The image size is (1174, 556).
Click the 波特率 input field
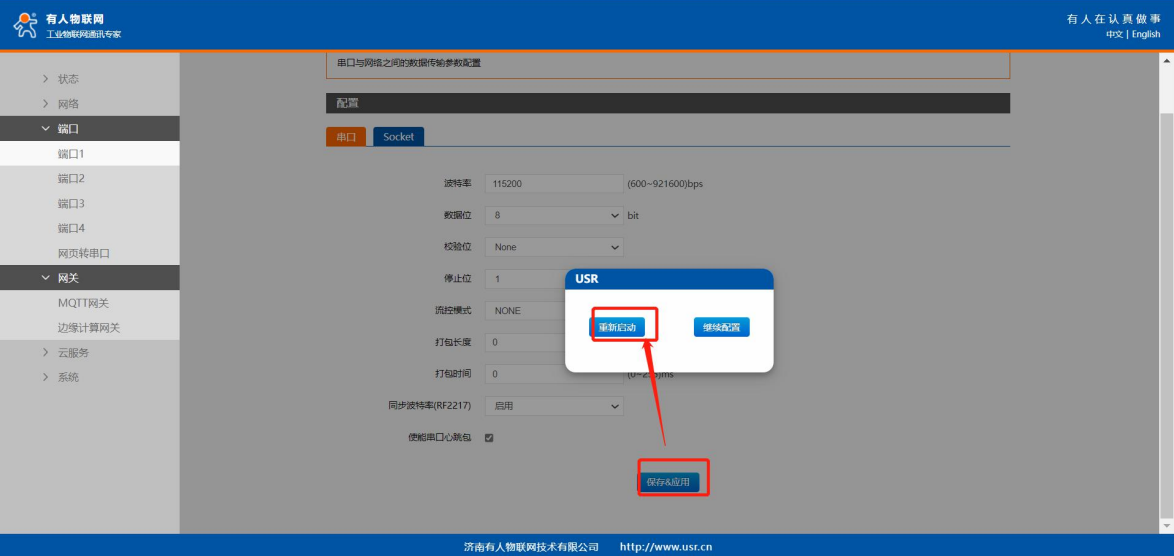pos(553,184)
